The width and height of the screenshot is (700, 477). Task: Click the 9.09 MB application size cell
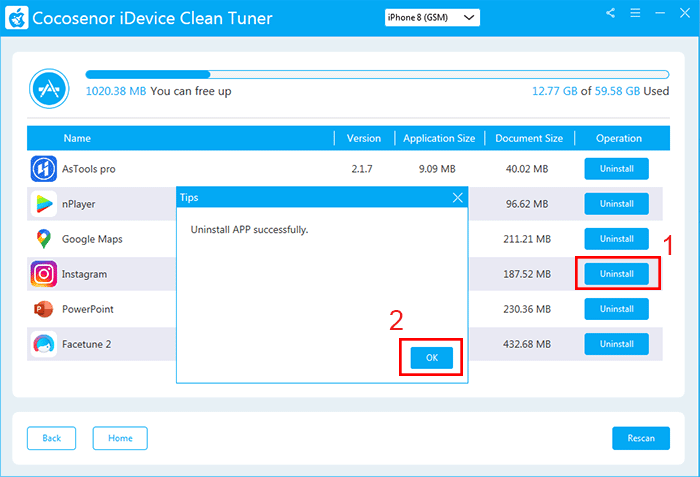coord(437,169)
